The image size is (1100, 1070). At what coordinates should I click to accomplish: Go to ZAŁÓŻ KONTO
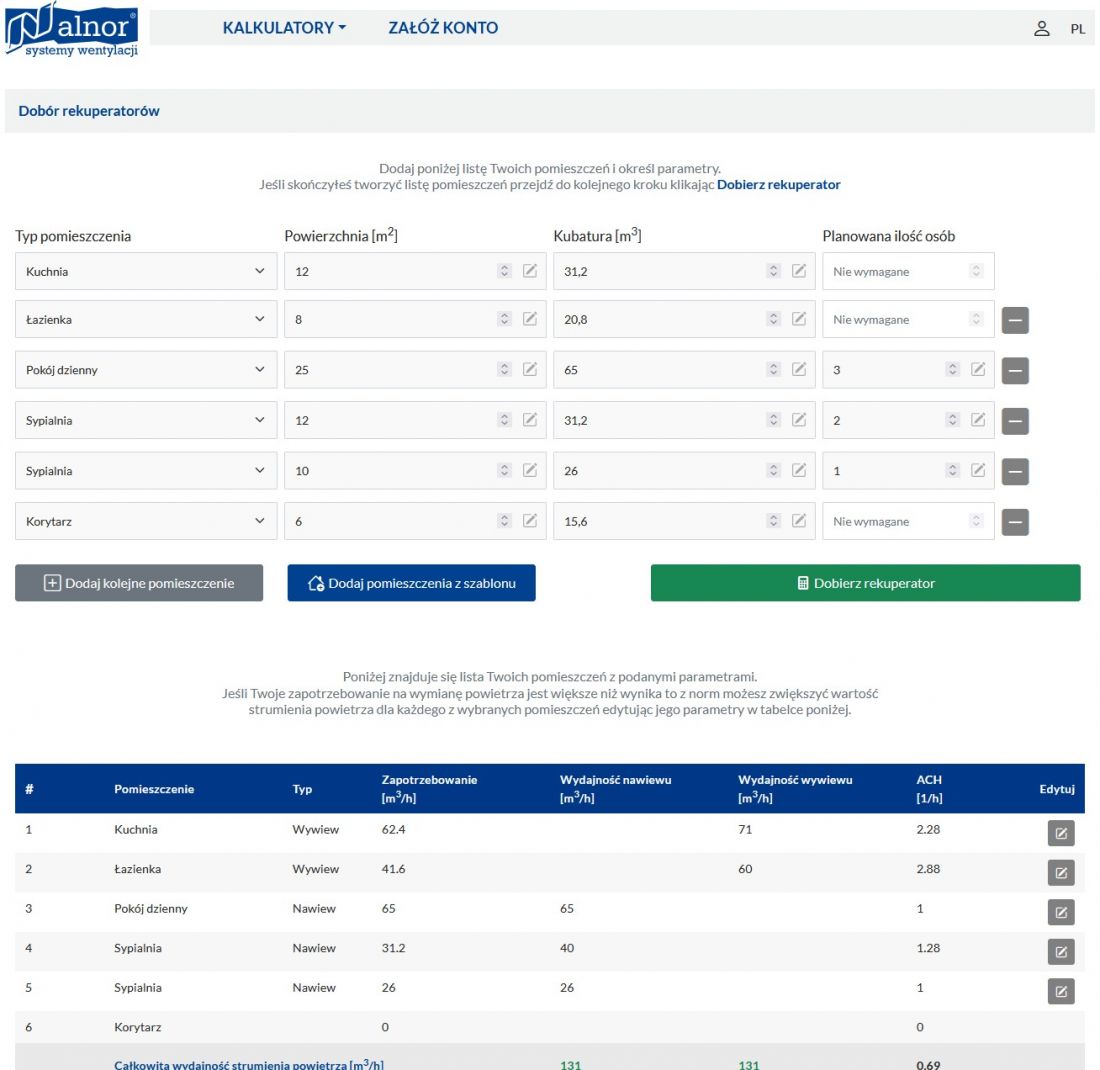tap(443, 28)
